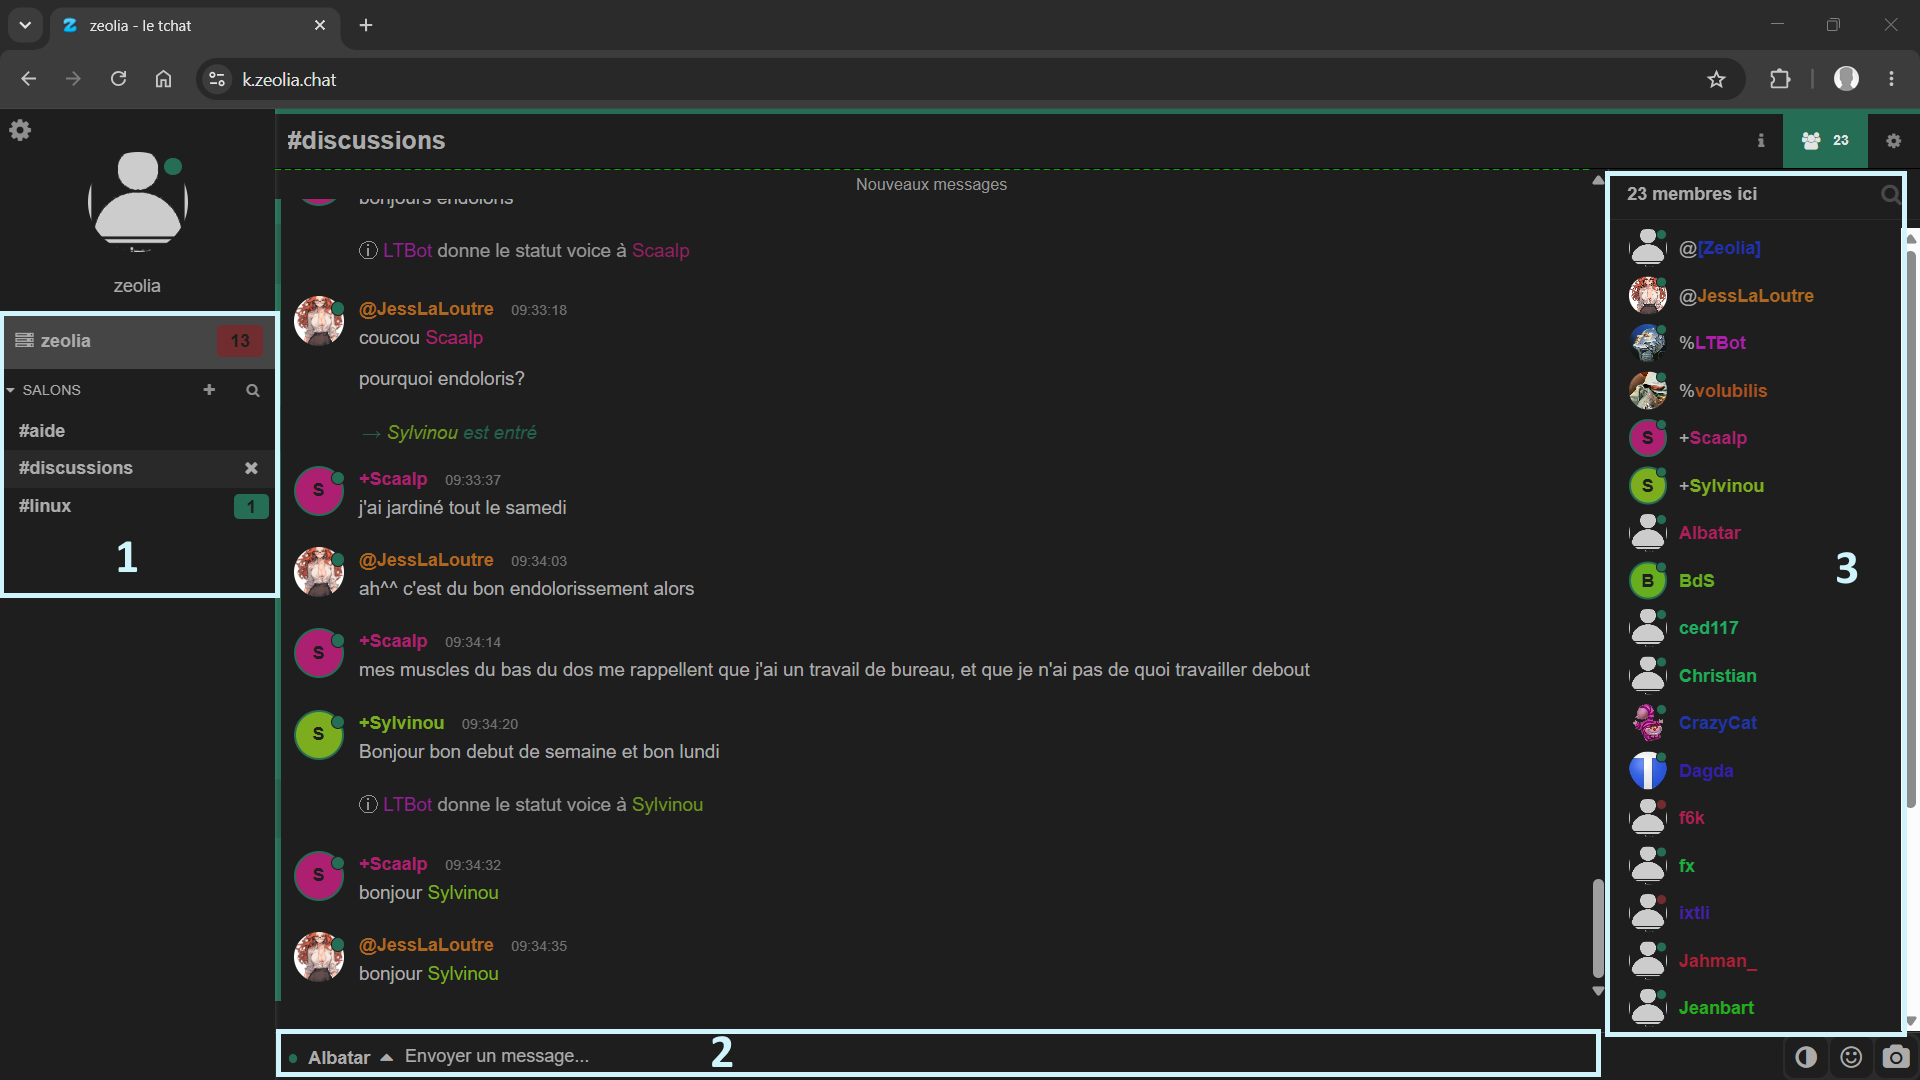The image size is (1920, 1080).
Task: Click the zeolia user profile avatar
Action: point(137,201)
